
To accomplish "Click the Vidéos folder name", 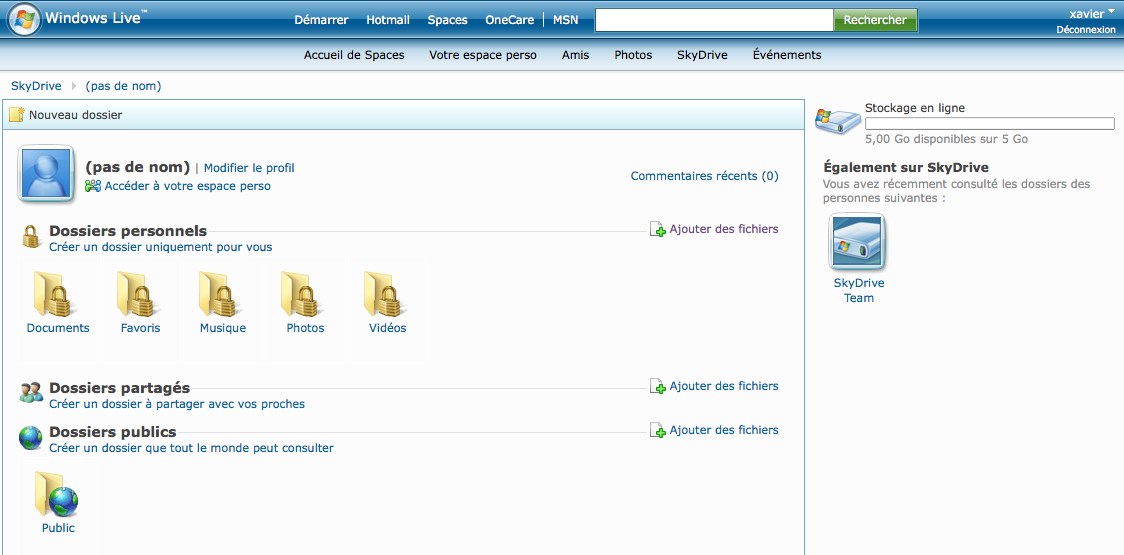I will tap(388, 328).
